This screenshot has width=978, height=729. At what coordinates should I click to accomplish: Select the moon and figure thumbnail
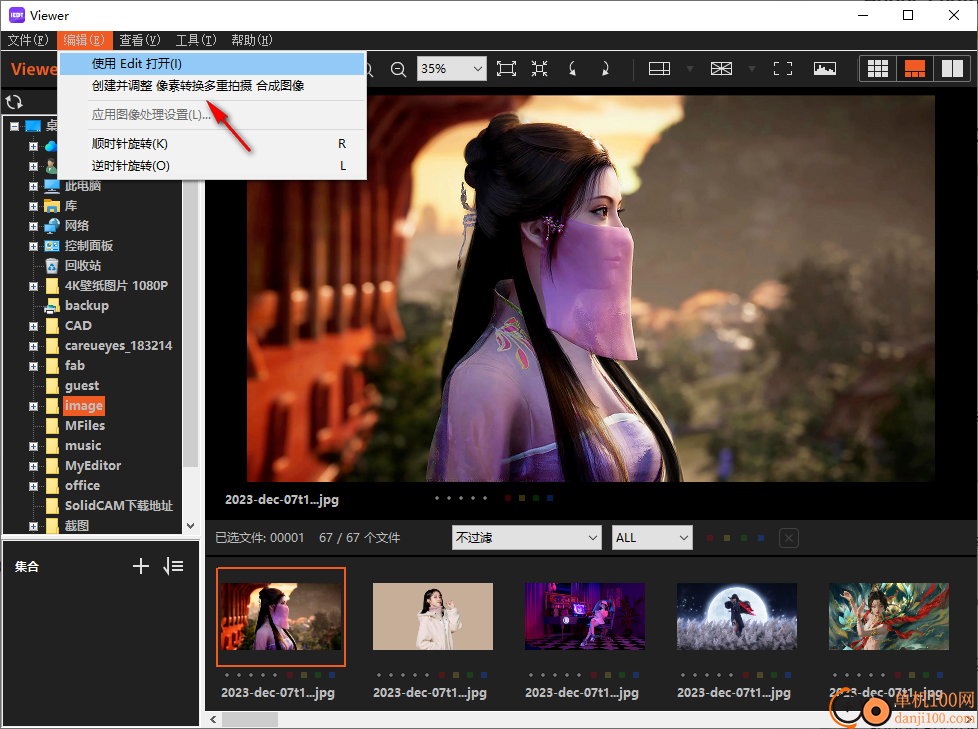pos(737,616)
